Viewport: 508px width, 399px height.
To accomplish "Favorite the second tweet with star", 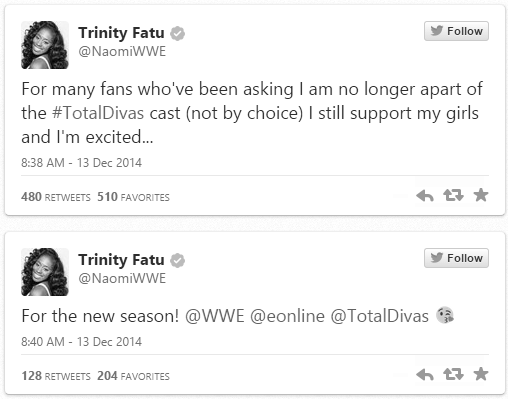I will click(x=481, y=374).
